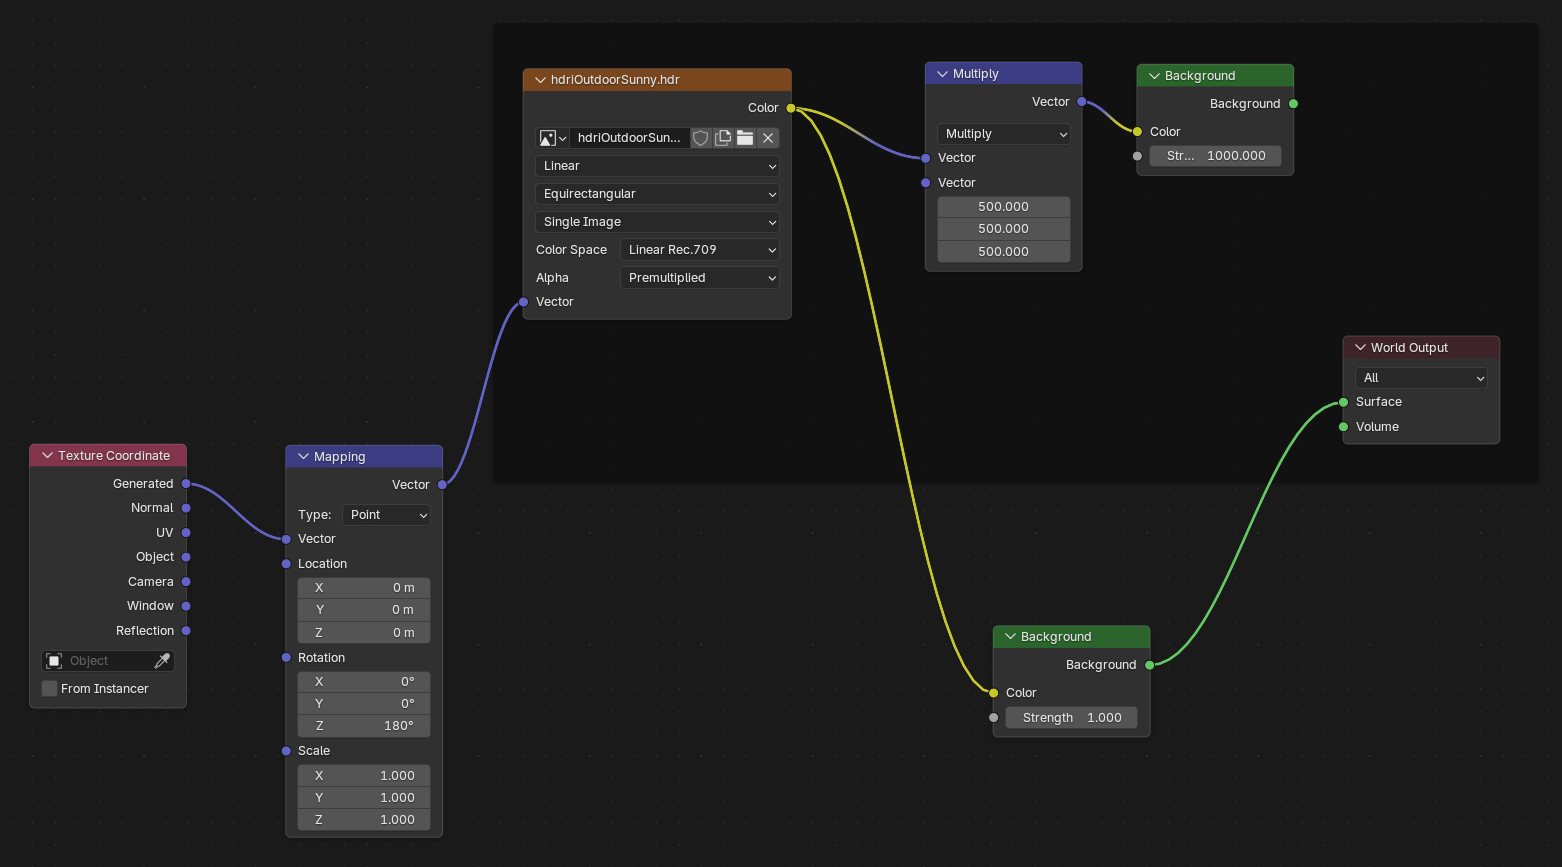Image resolution: width=1562 pixels, height=867 pixels.
Task: Pick an Object with the eyedropper tool
Action: coord(162,660)
